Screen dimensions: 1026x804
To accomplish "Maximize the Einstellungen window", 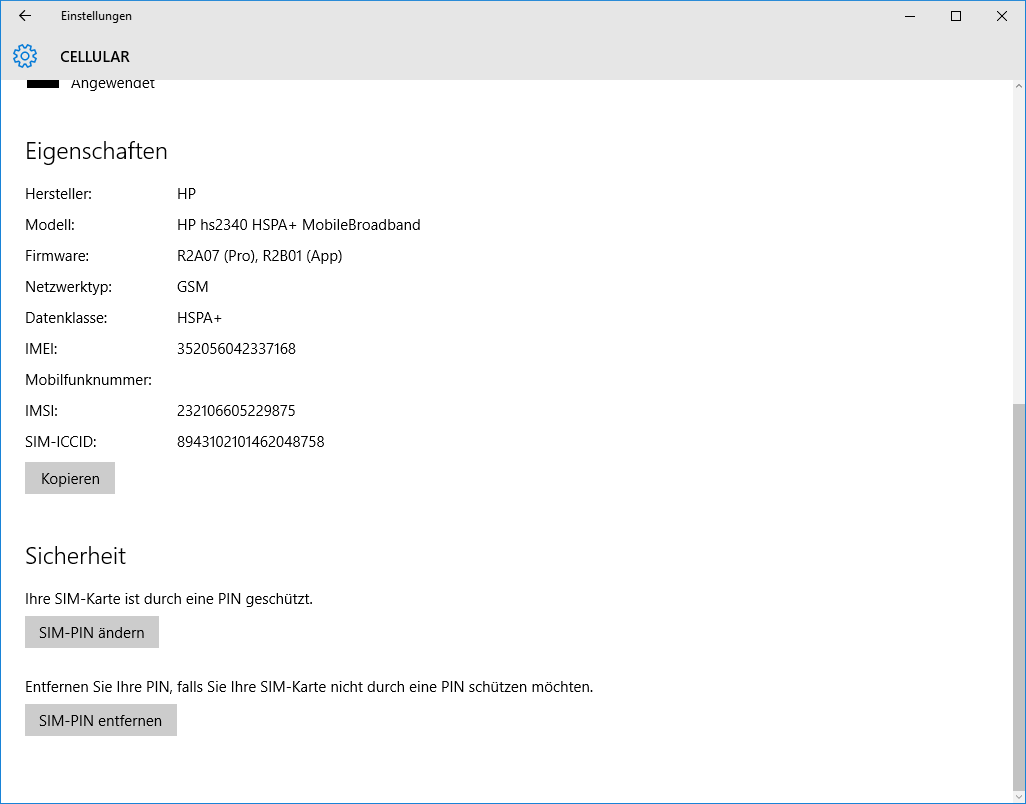I will tap(955, 16).
